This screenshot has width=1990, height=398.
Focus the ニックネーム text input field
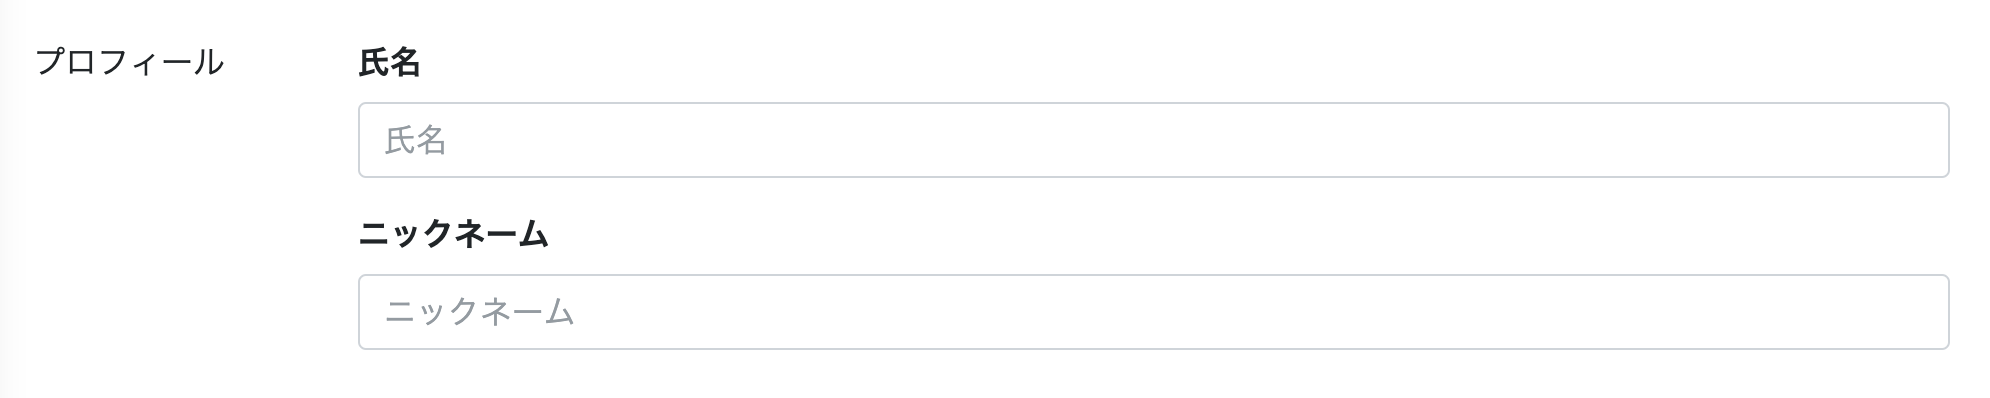click(1153, 312)
